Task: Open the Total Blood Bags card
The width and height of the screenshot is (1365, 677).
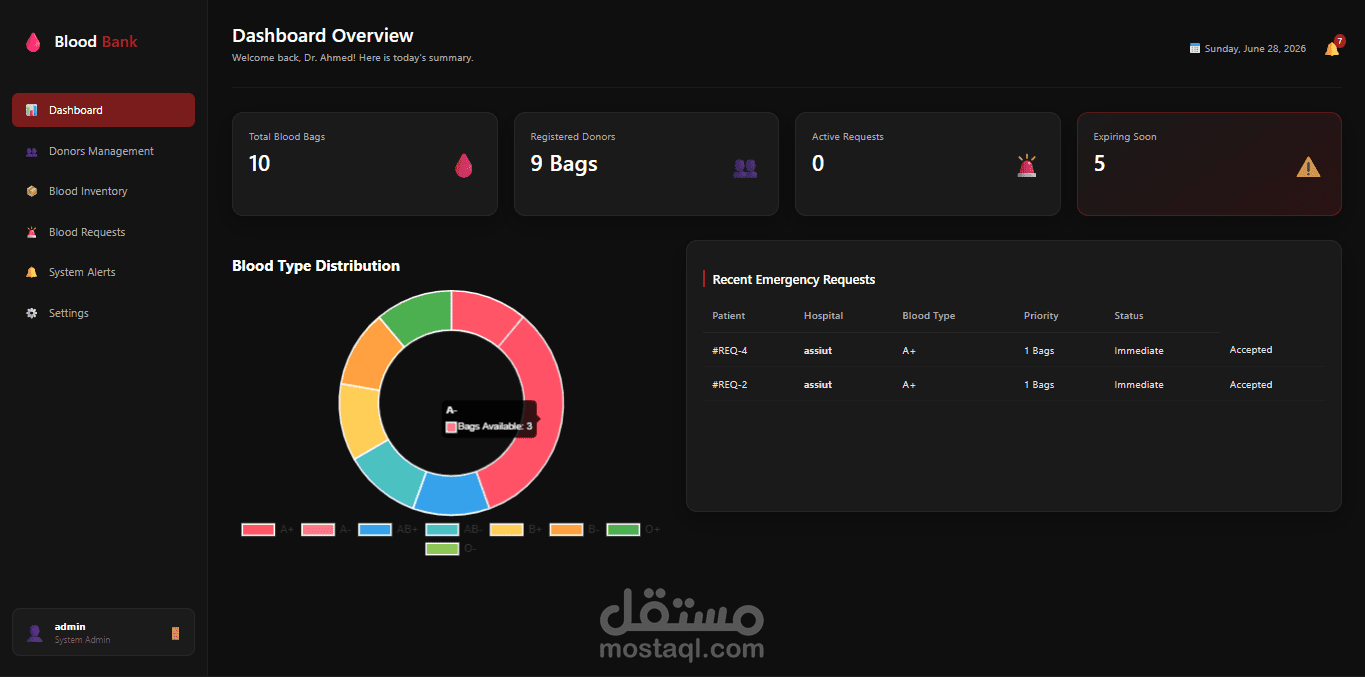Action: click(364, 164)
